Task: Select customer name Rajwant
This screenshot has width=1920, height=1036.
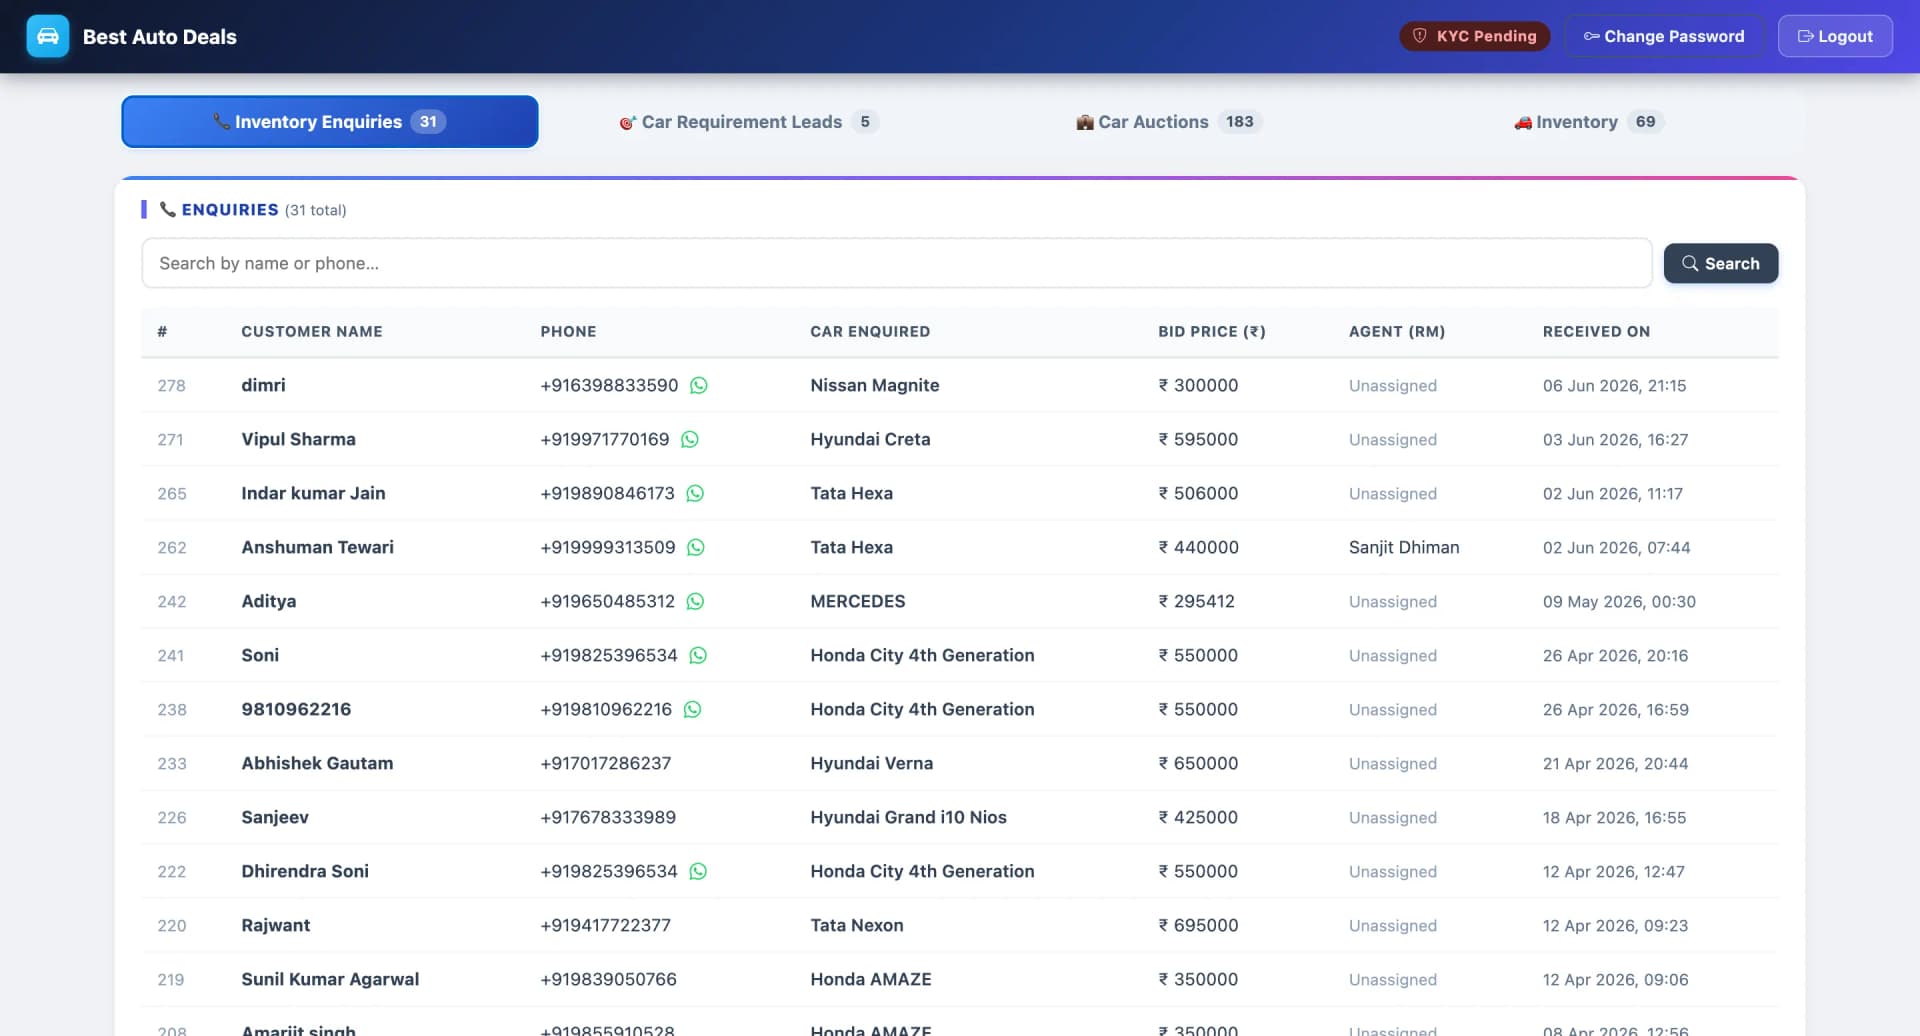Action: pyautogui.click(x=275, y=925)
